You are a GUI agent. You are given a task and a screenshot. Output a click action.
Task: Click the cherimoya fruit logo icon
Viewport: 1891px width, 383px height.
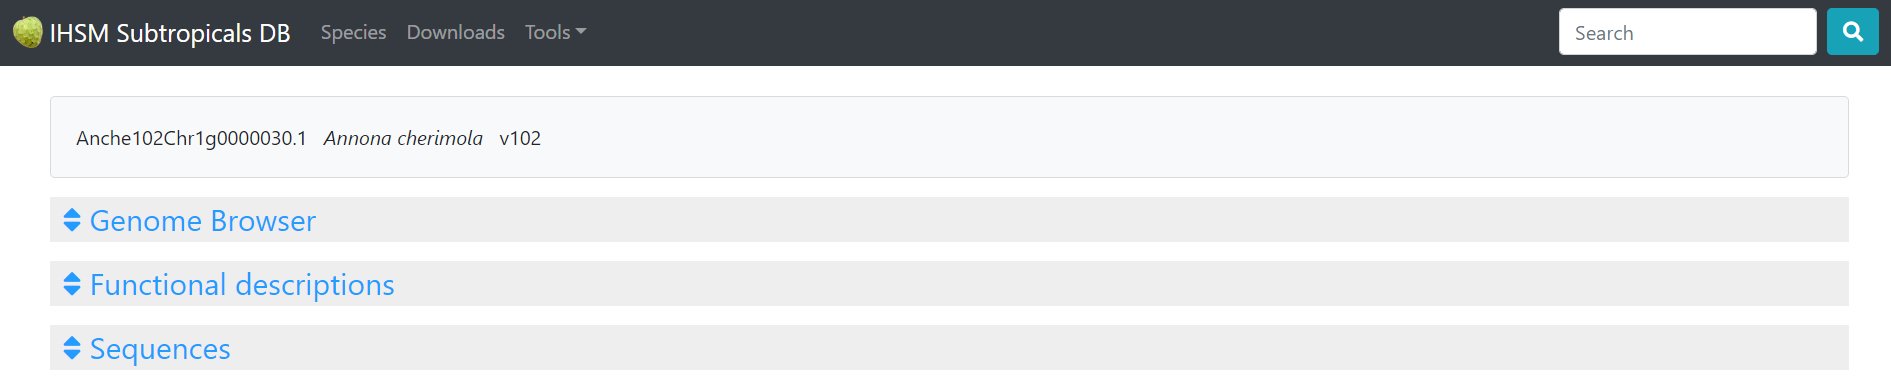[28, 32]
